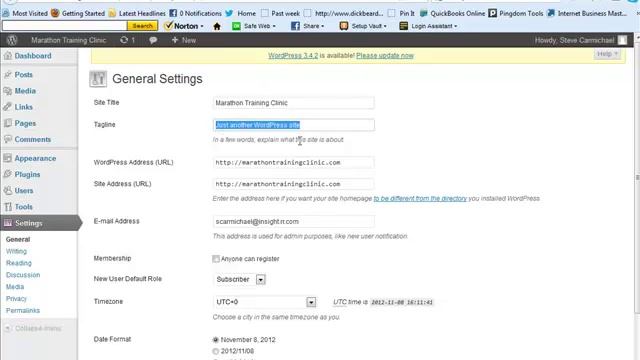Click the Site Title input field

(x=293, y=103)
